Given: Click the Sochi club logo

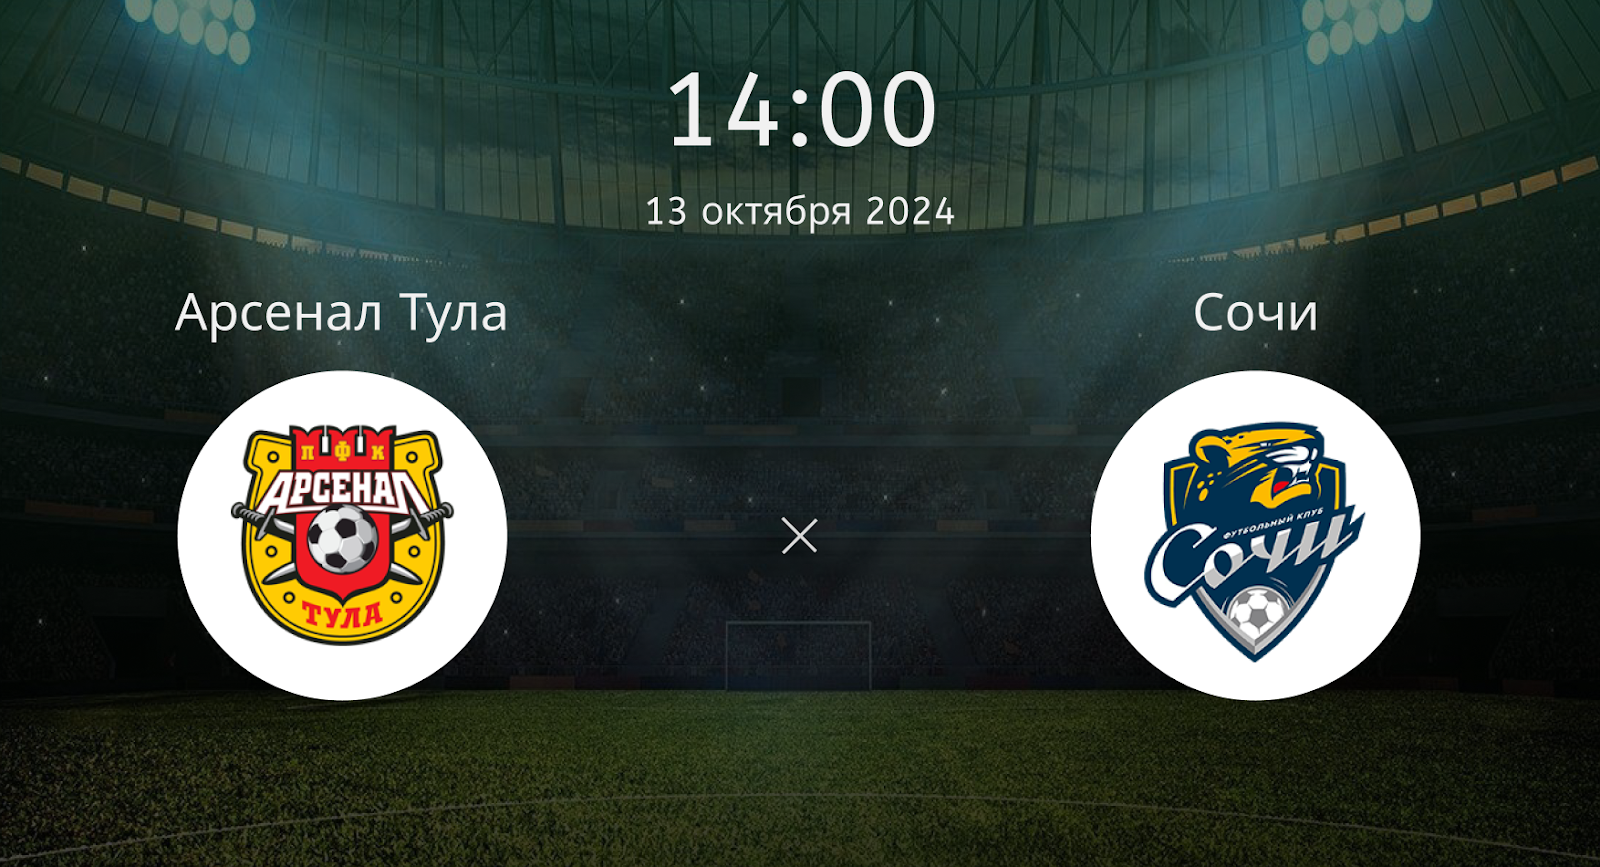Looking at the screenshot, I should [1255, 540].
